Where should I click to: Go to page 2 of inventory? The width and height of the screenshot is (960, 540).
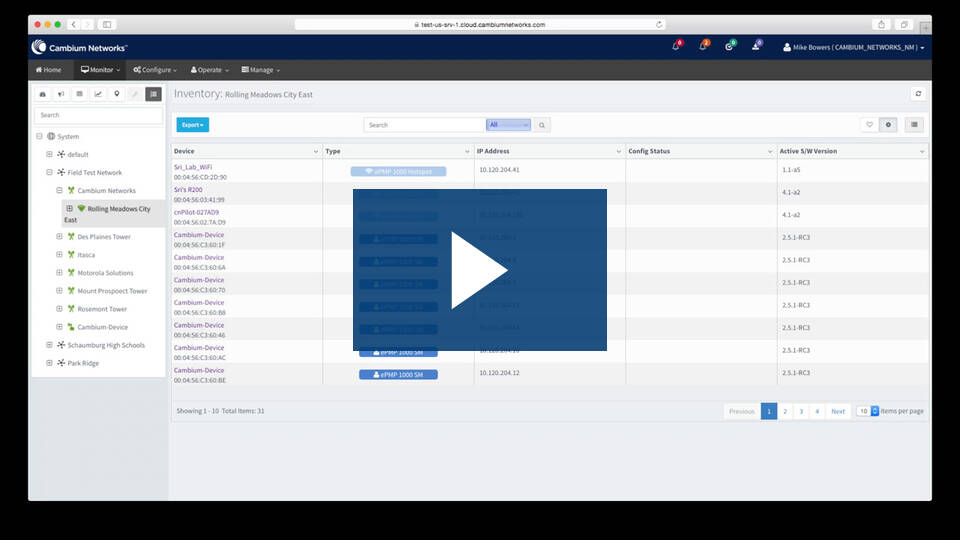785,411
